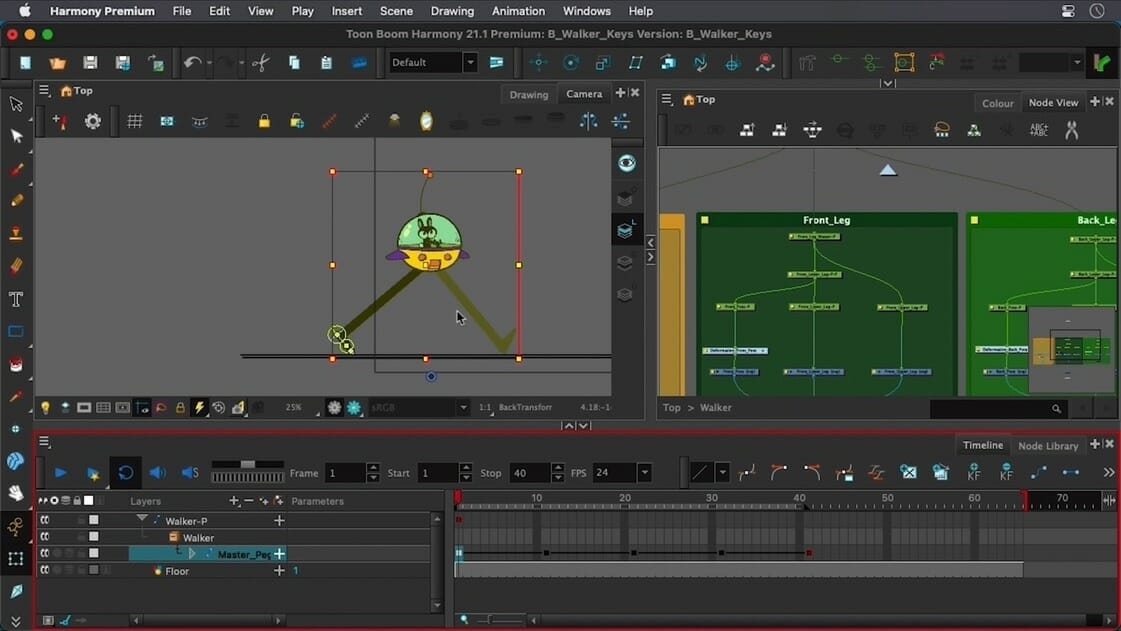Open the Animation menu
The image size is (1121, 631).
518,11
